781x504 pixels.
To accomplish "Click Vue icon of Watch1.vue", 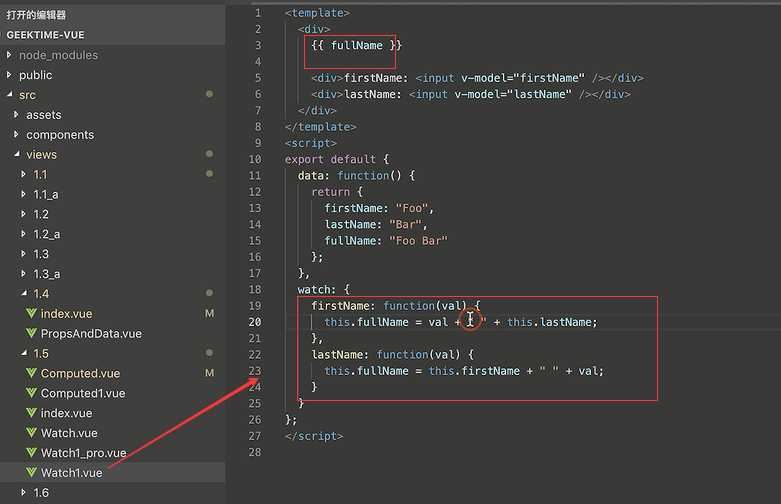I will tap(31, 472).
